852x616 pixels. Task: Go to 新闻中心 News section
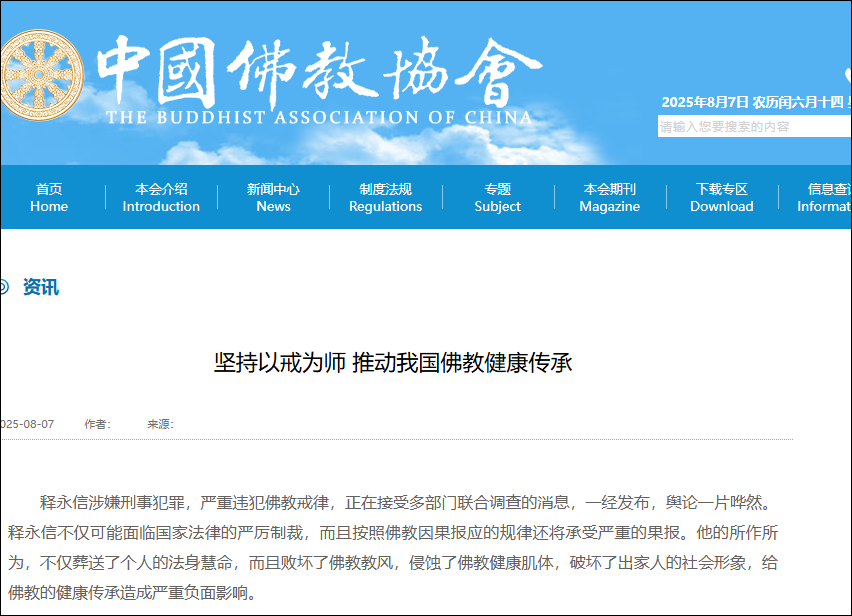coord(273,197)
